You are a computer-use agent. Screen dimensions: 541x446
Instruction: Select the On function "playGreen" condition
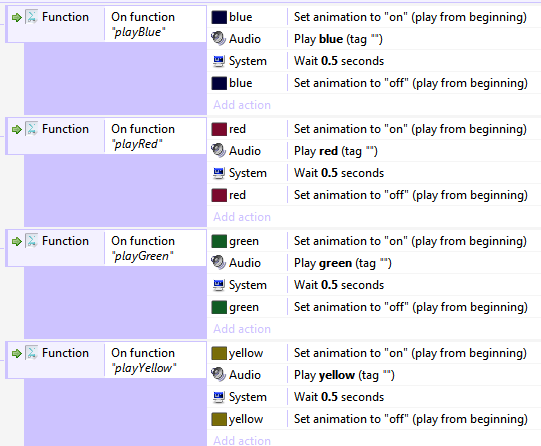(155, 248)
